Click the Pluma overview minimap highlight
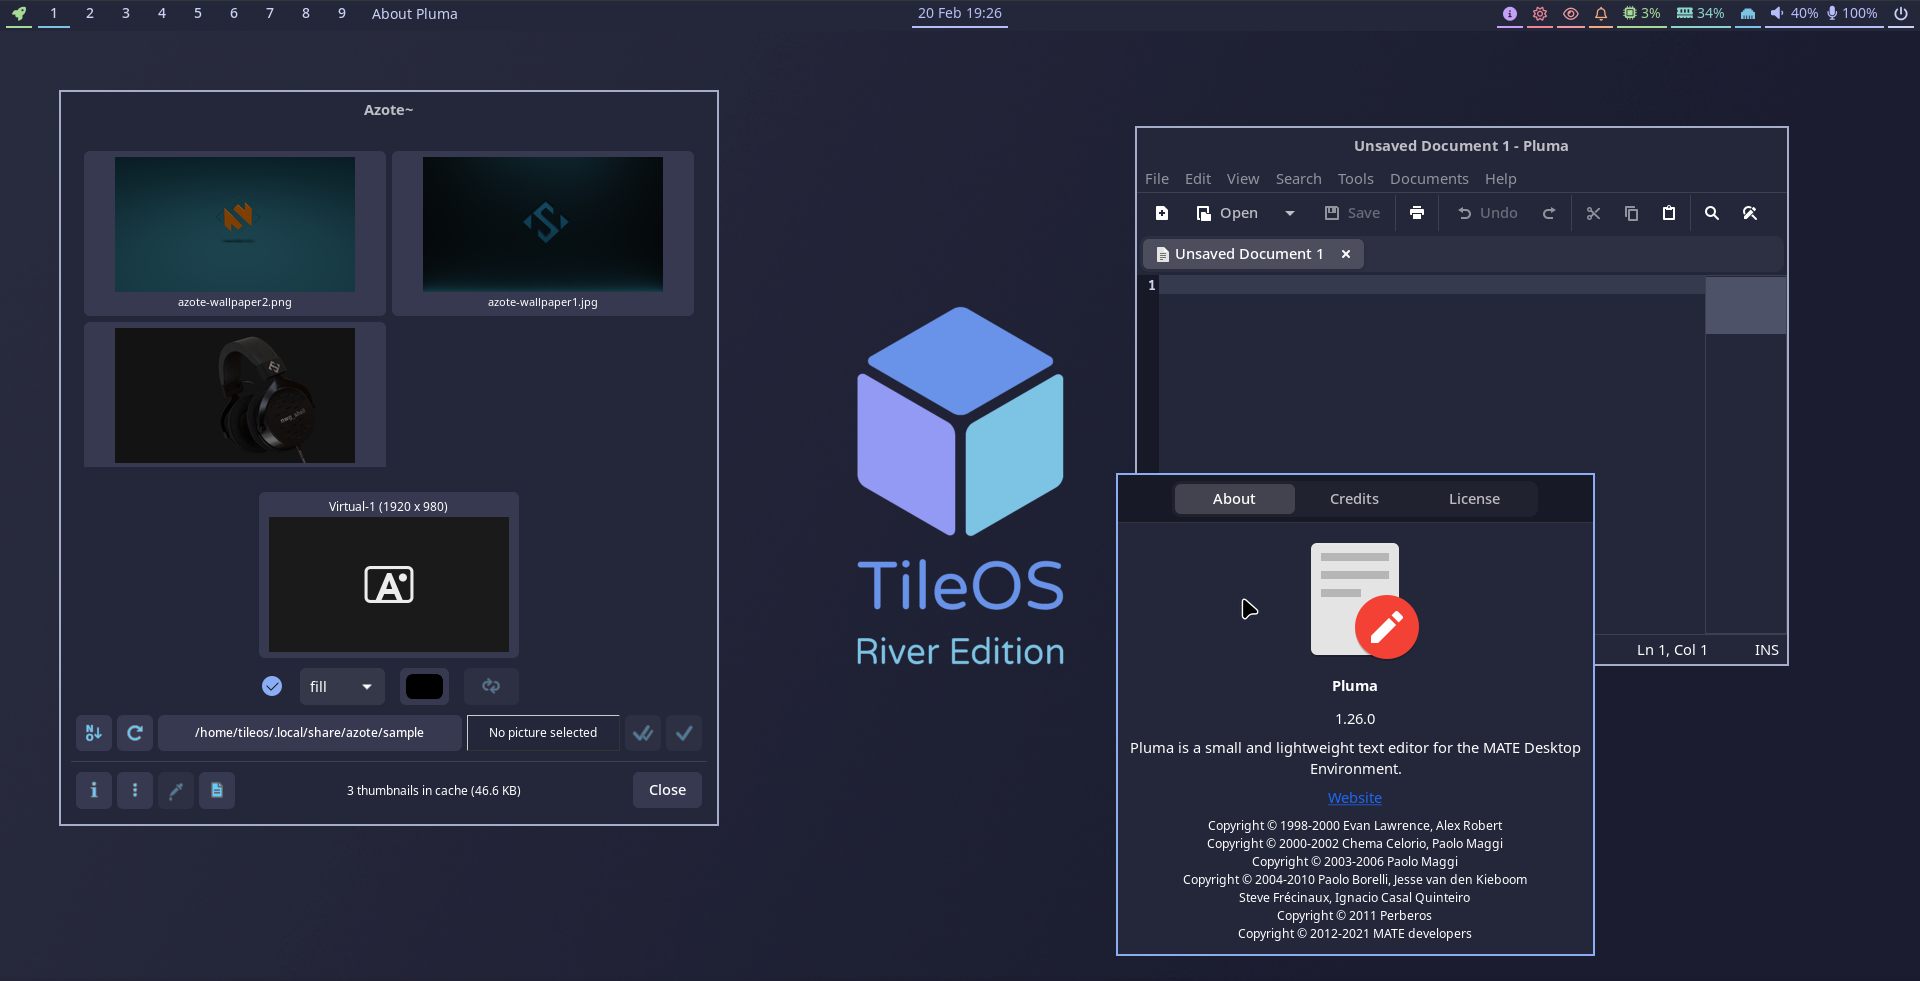The height and width of the screenshot is (981, 1920). tap(1745, 306)
